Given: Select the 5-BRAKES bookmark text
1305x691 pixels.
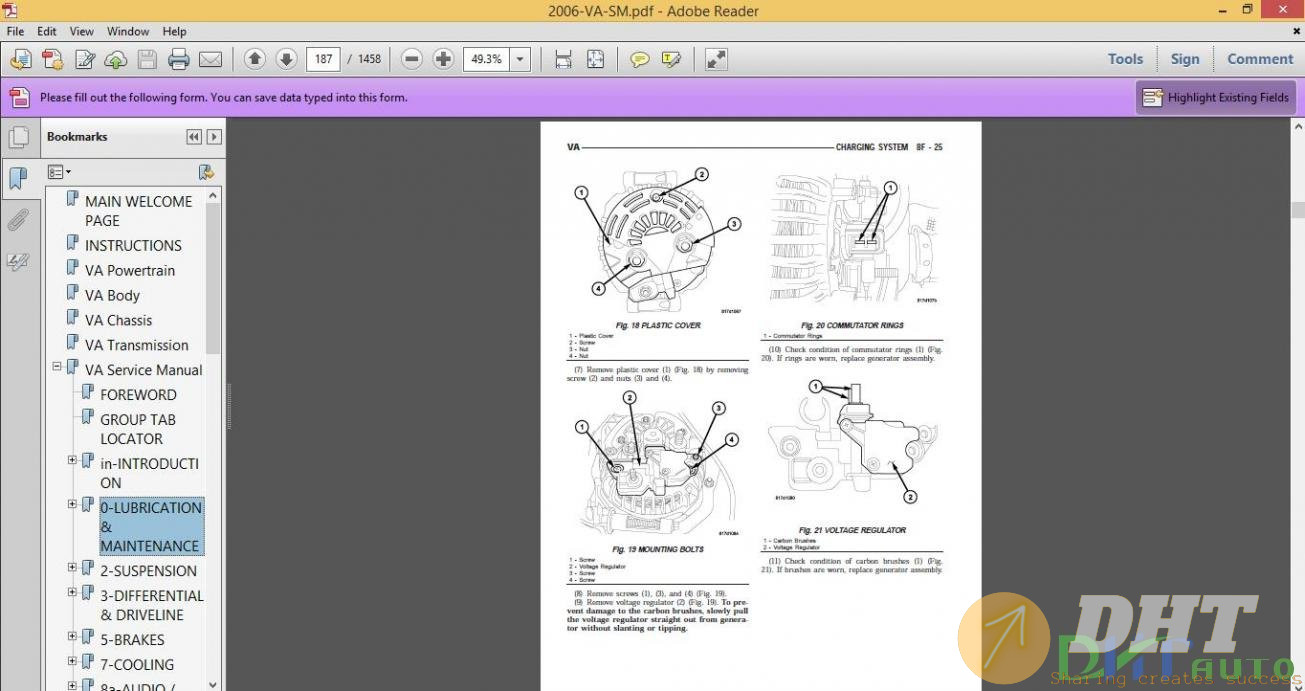Looking at the screenshot, I should point(132,639).
